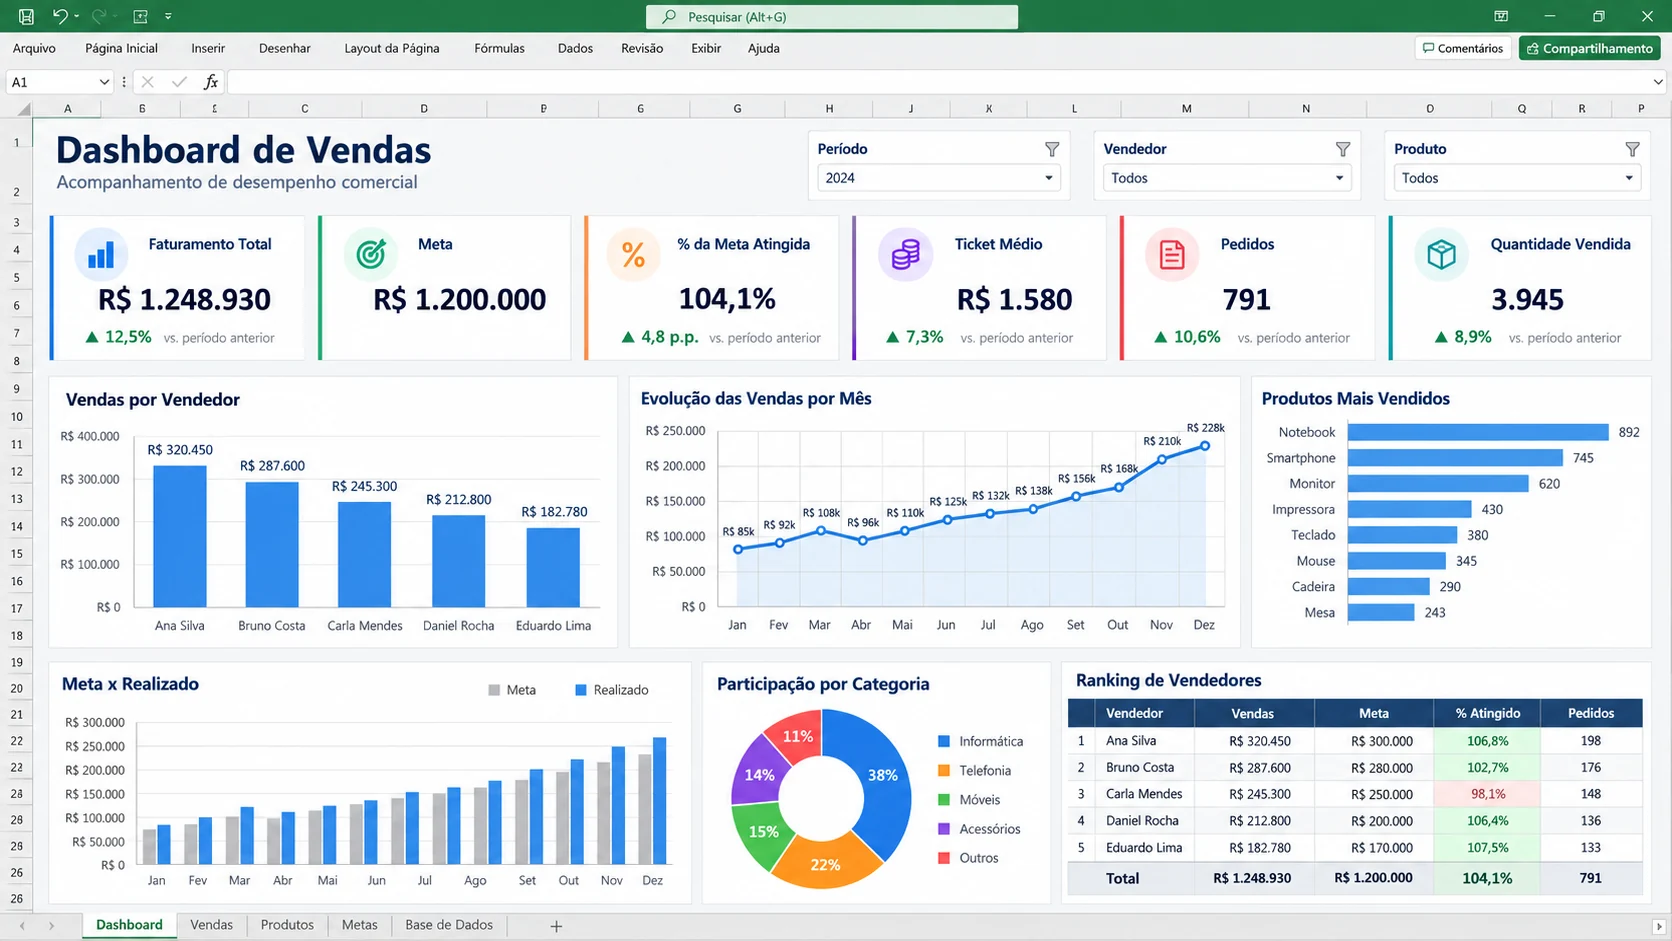Open the Quick Access Toolbar customize arrow
Viewport: 1672px width, 941px height.
click(168, 16)
